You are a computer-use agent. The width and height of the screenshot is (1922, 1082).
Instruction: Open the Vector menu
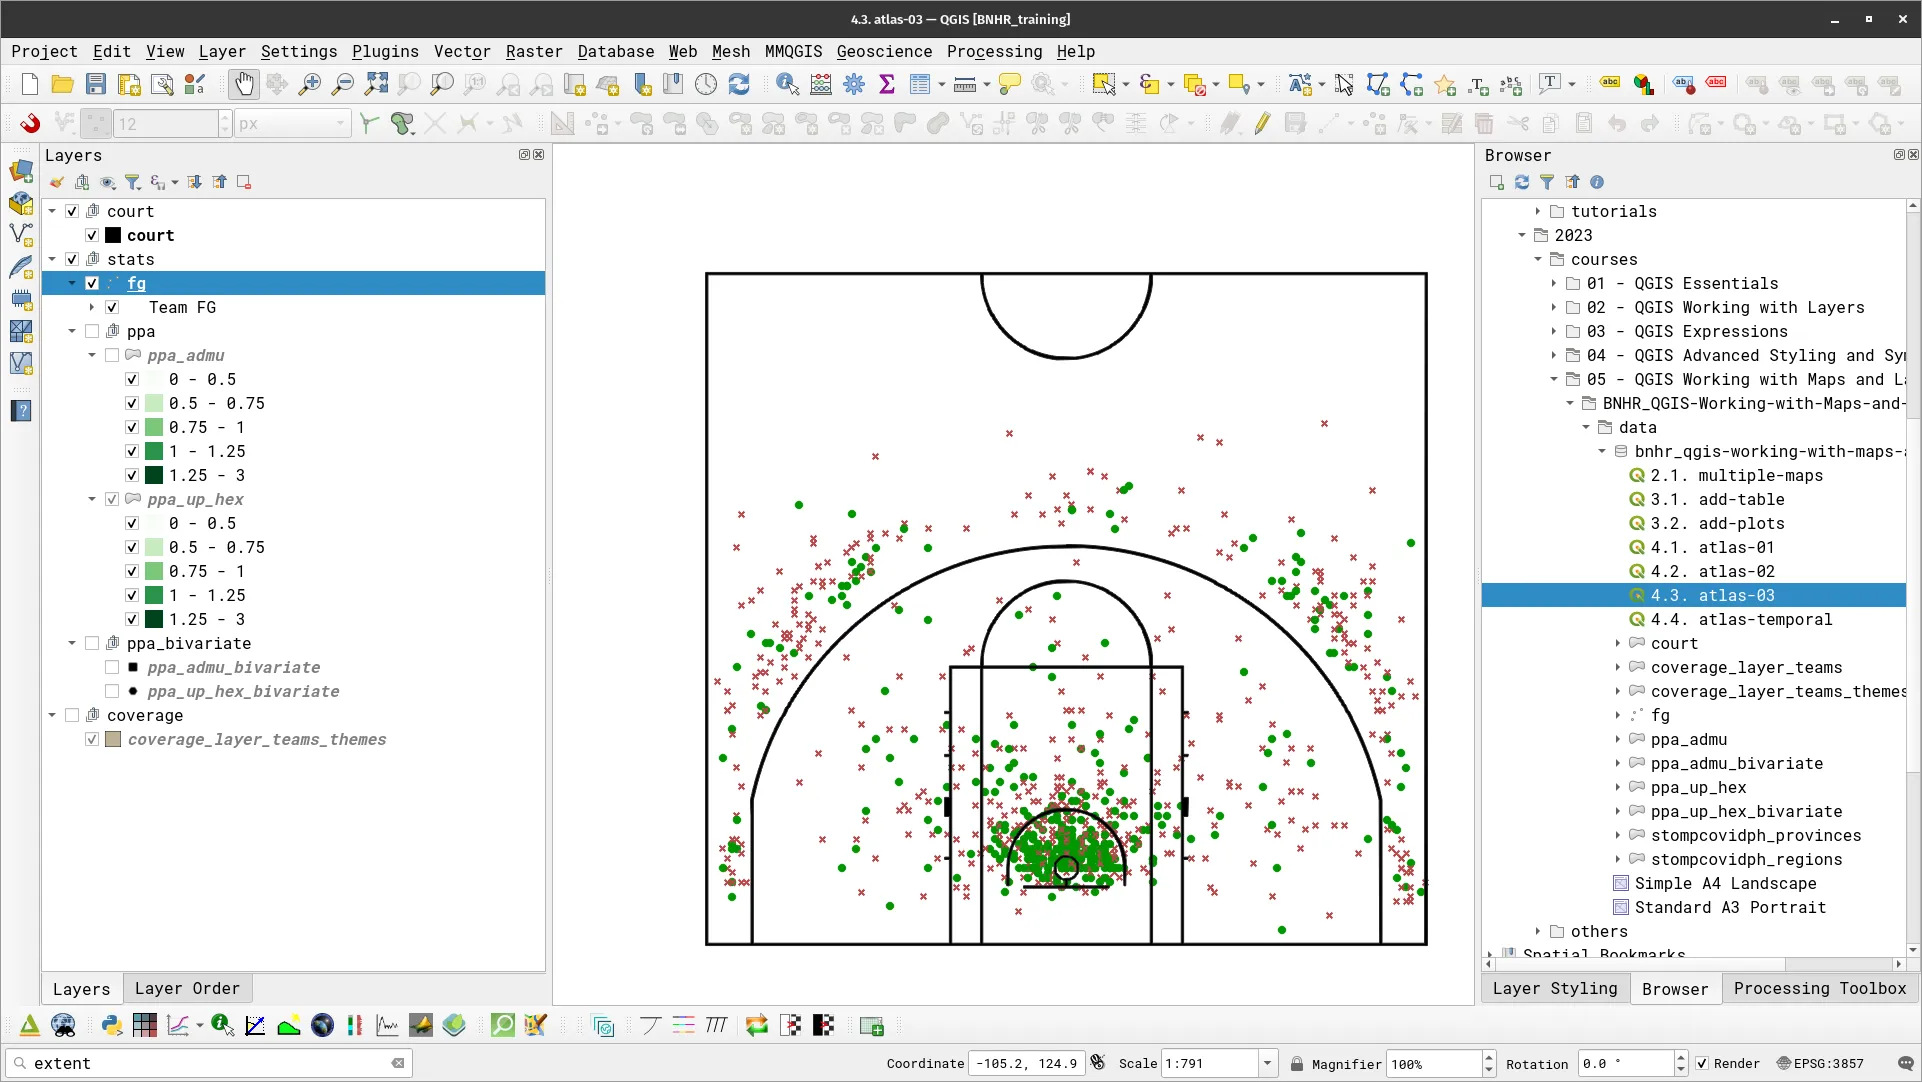point(462,51)
